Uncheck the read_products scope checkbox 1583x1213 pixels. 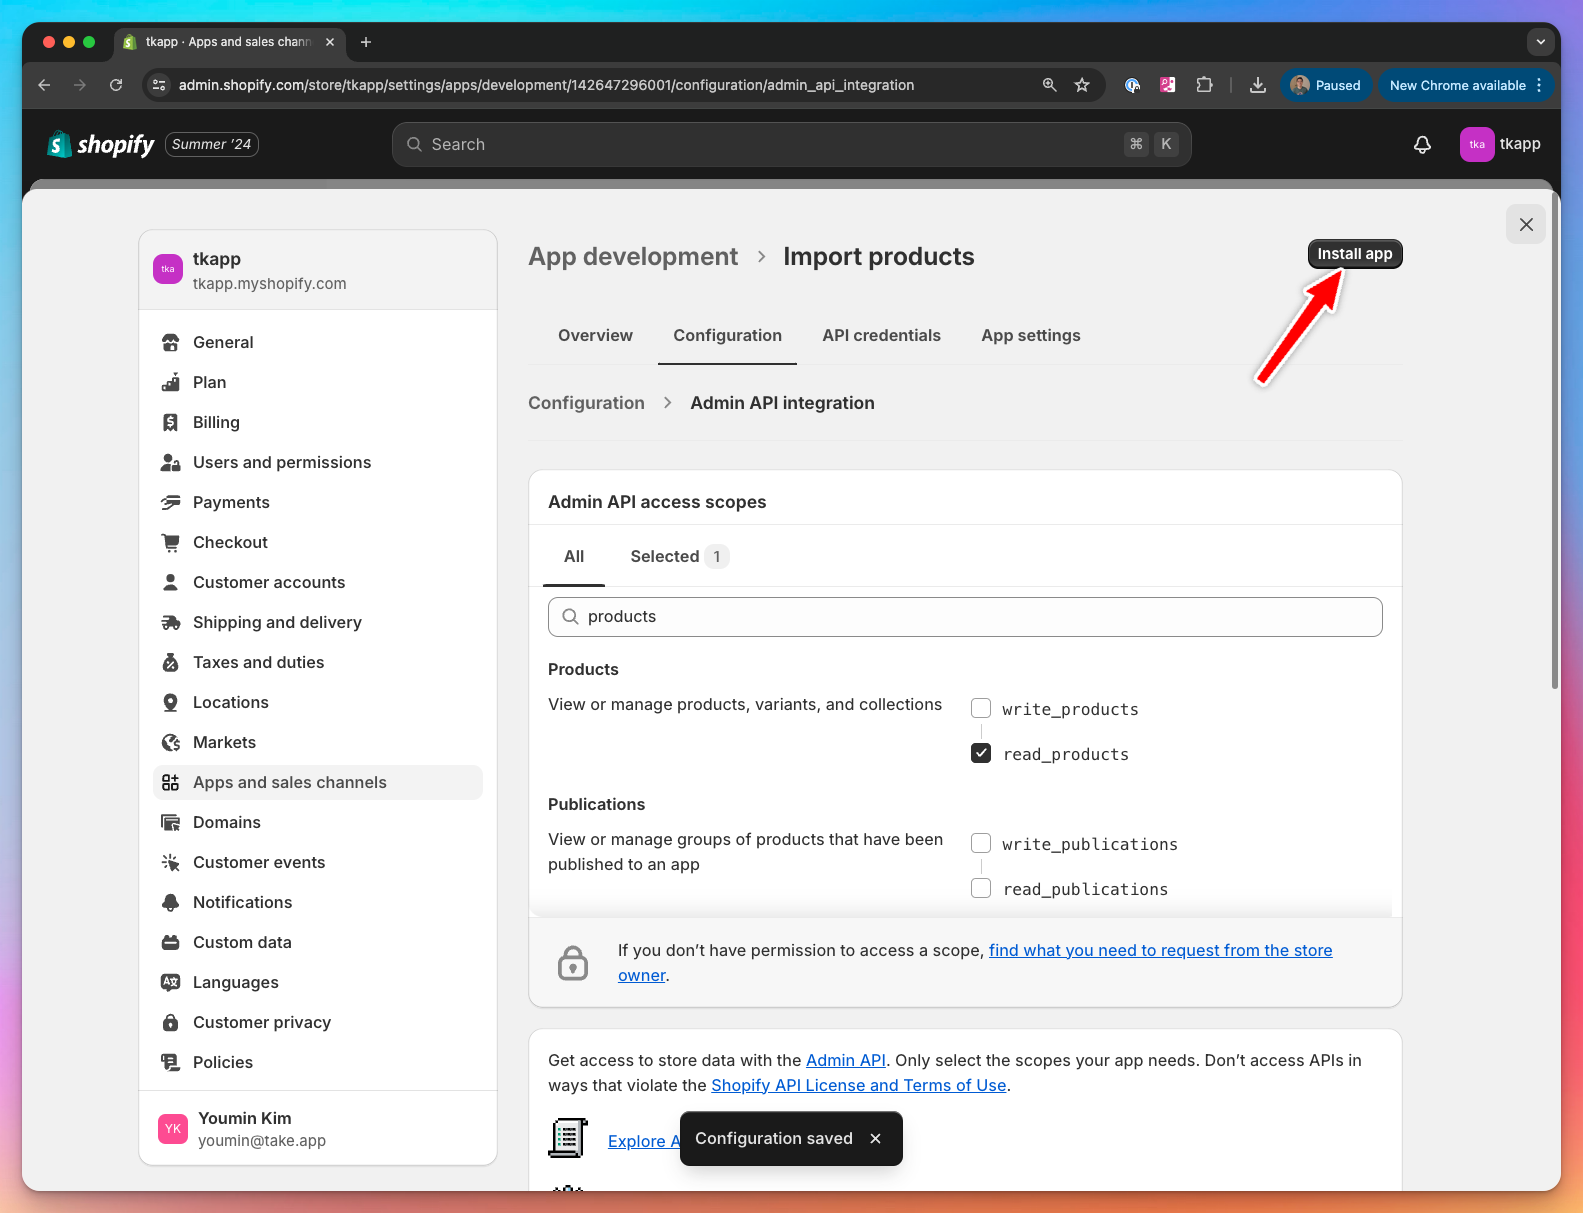click(981, 753)
